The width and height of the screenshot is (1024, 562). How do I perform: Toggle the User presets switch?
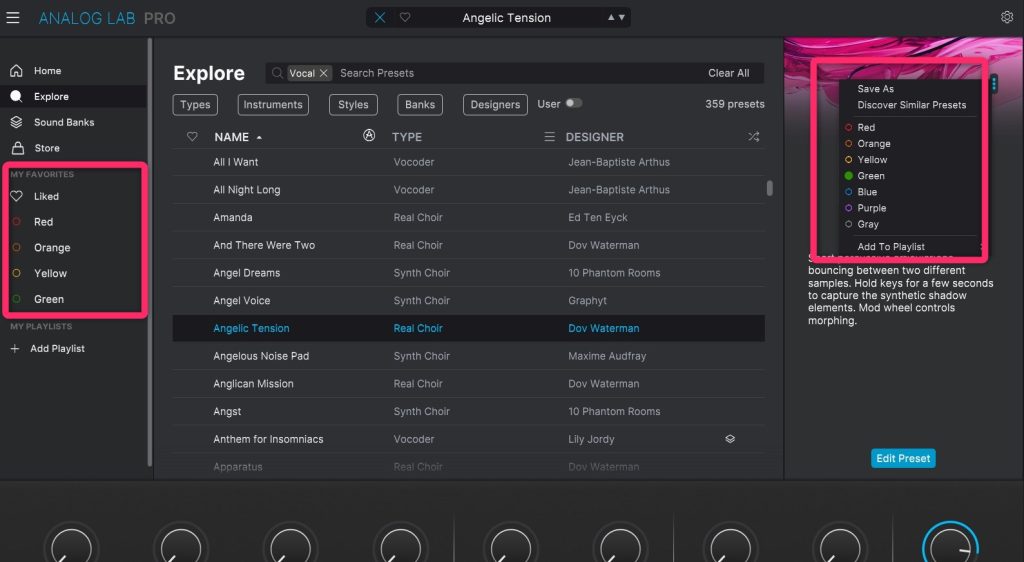(x=573, y=103)
